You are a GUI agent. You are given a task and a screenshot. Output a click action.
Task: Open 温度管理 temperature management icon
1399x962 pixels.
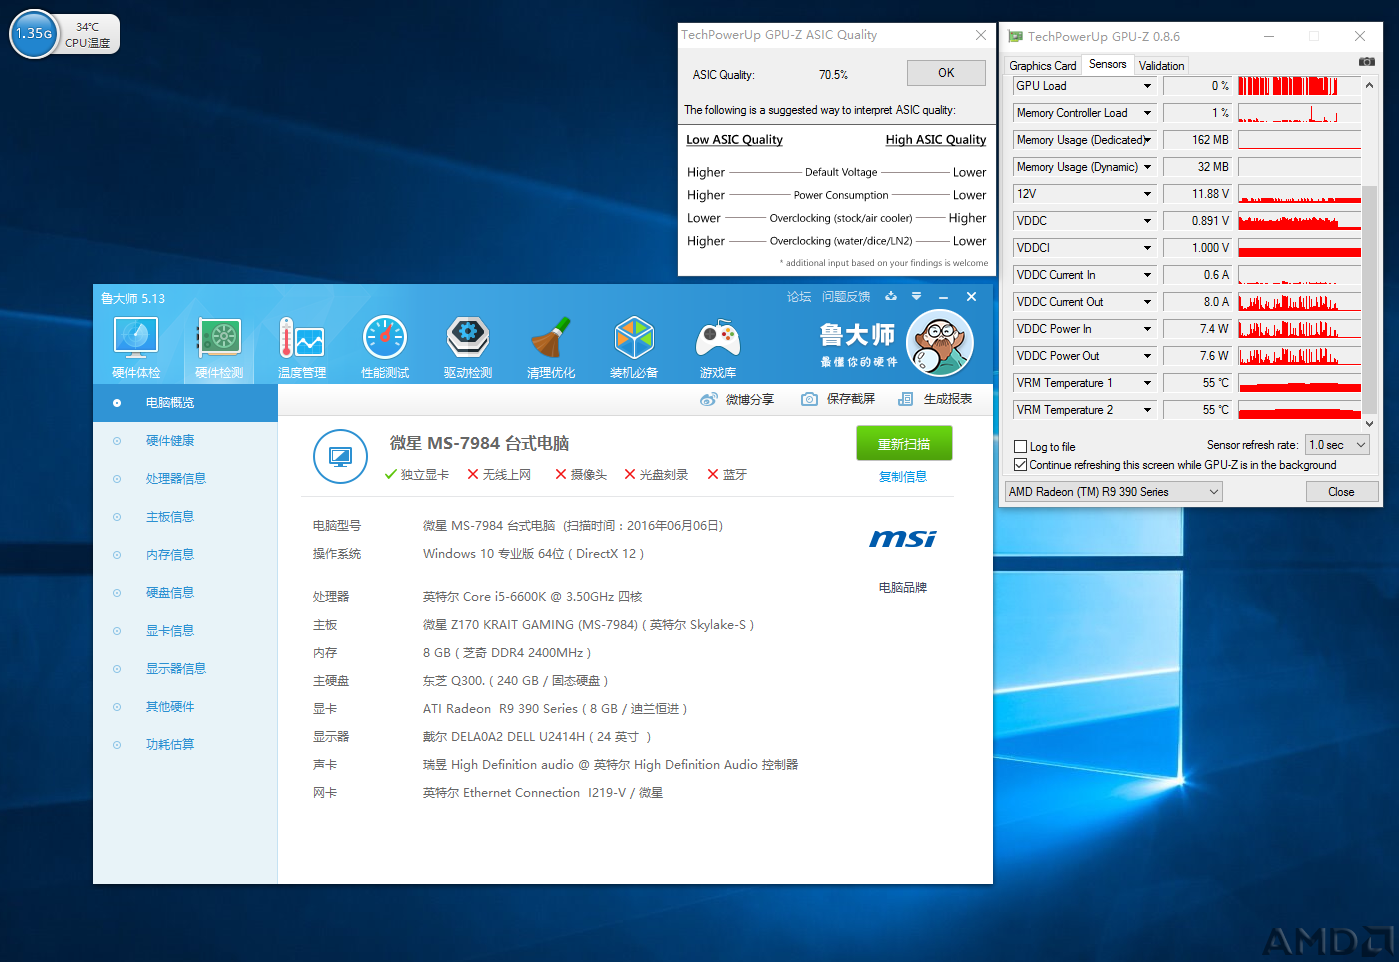(x=302, y=338)
